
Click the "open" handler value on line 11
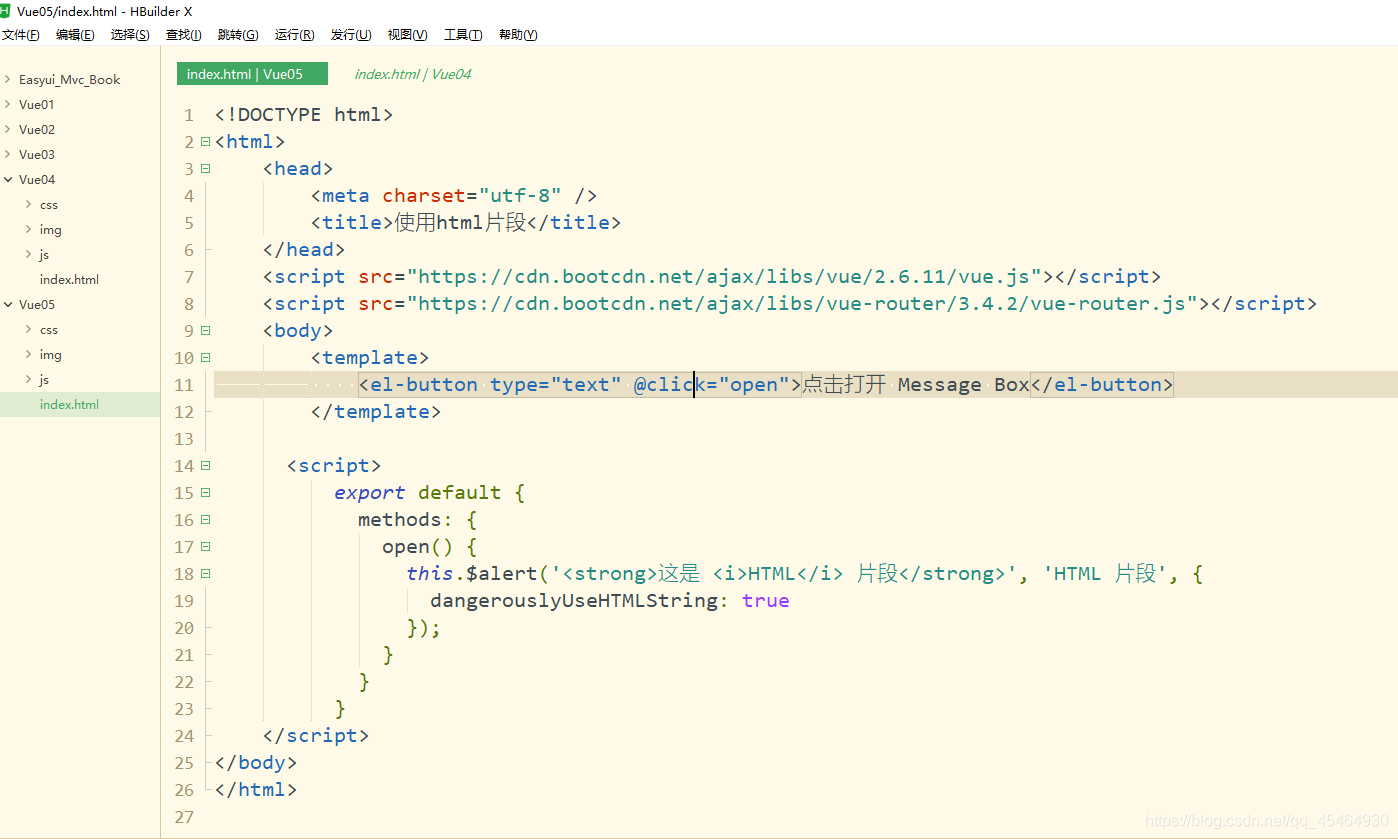point(754,385)
